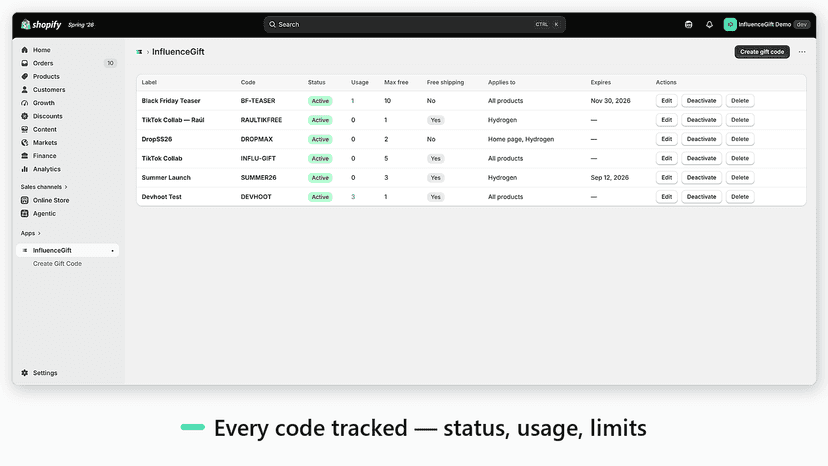Click the usage value 3 for Devhoot Test

tap(353, 197)
